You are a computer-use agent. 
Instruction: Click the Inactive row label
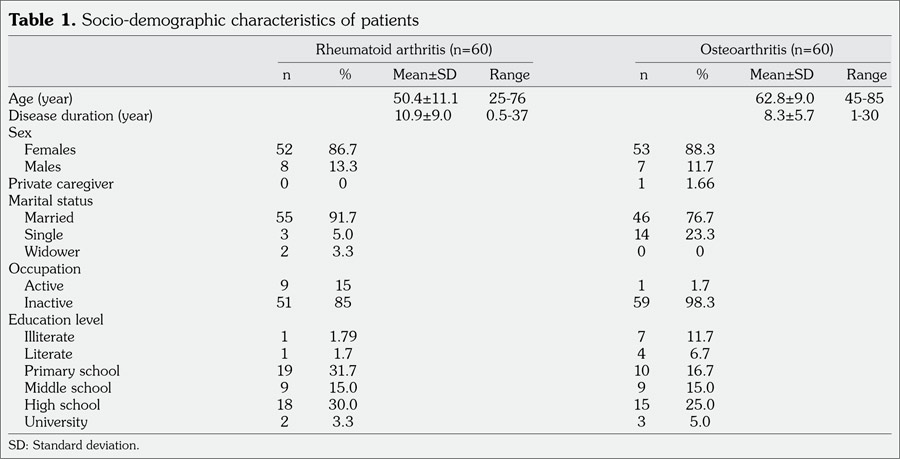tap(50, 302)
